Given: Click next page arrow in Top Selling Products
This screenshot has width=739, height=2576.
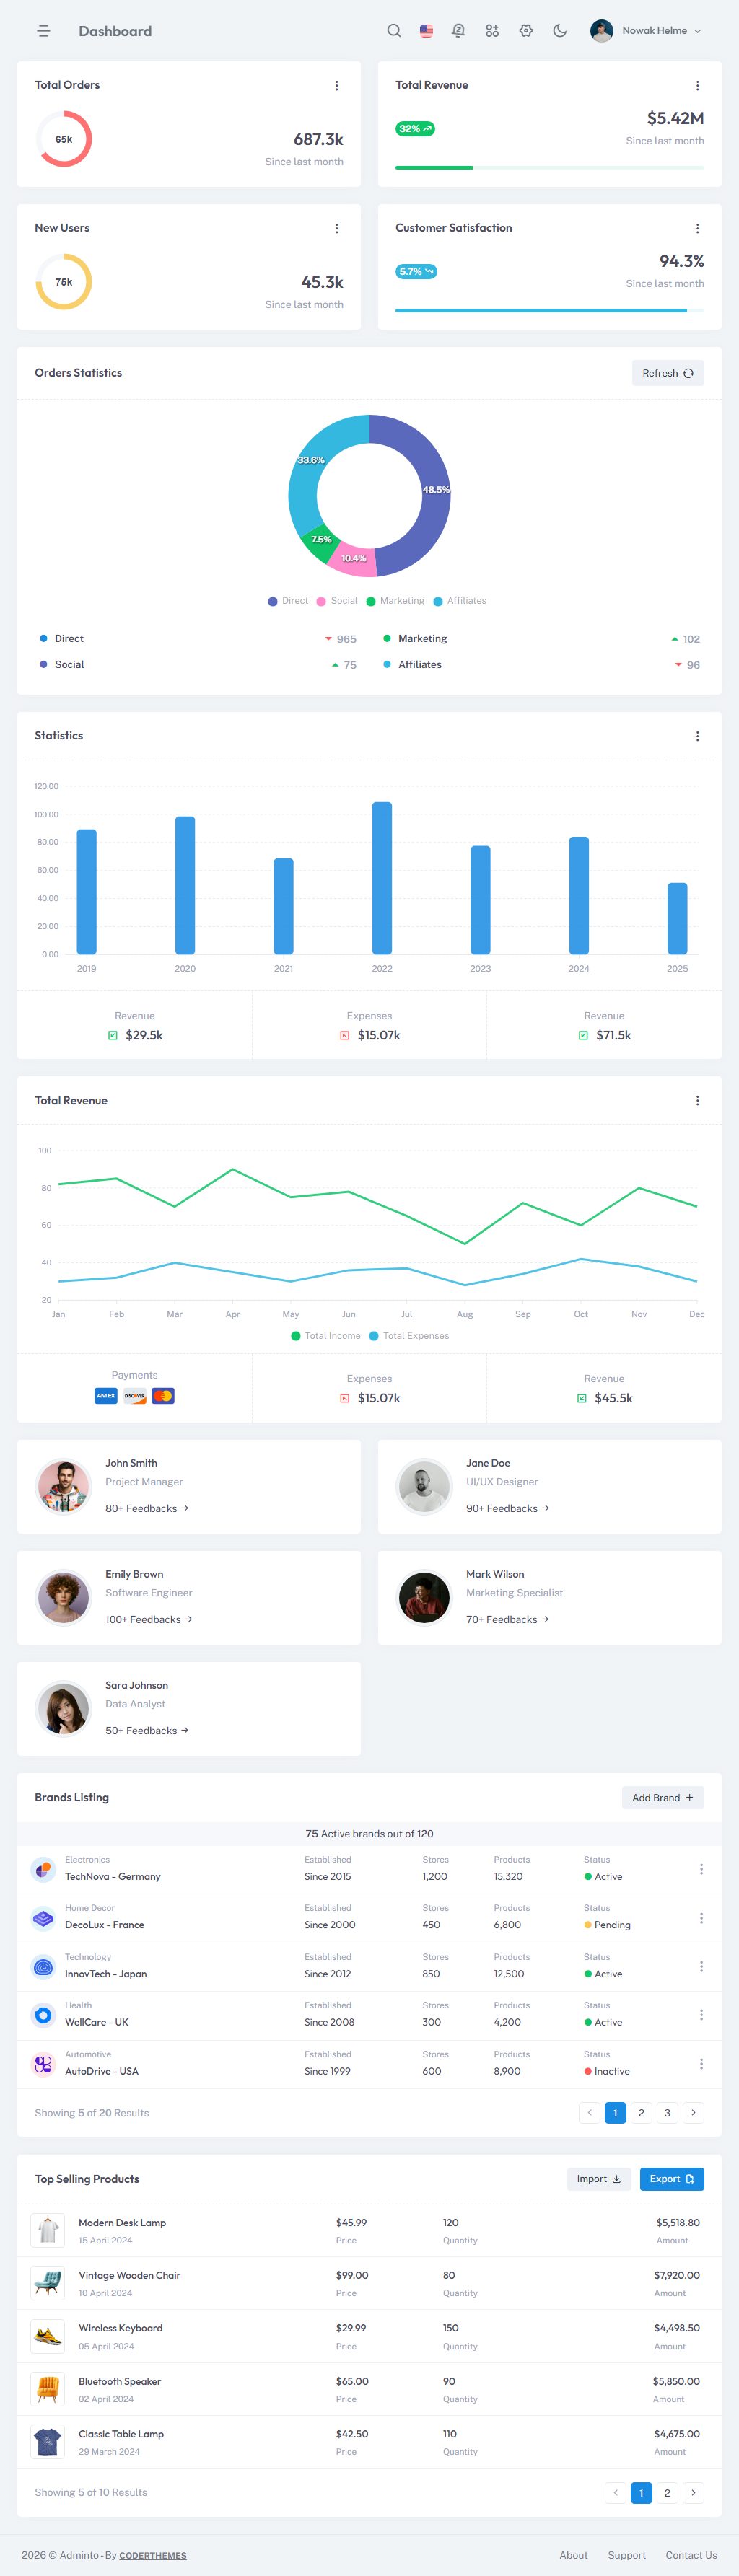Looking at the screenshot, I should [x=693, y=2493].
